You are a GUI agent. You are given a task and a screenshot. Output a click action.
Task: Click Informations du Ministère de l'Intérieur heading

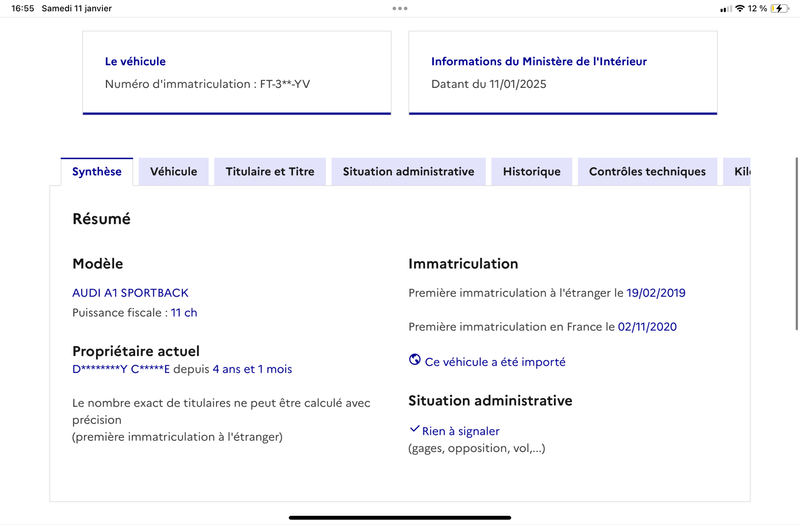(x=539, y=61)
